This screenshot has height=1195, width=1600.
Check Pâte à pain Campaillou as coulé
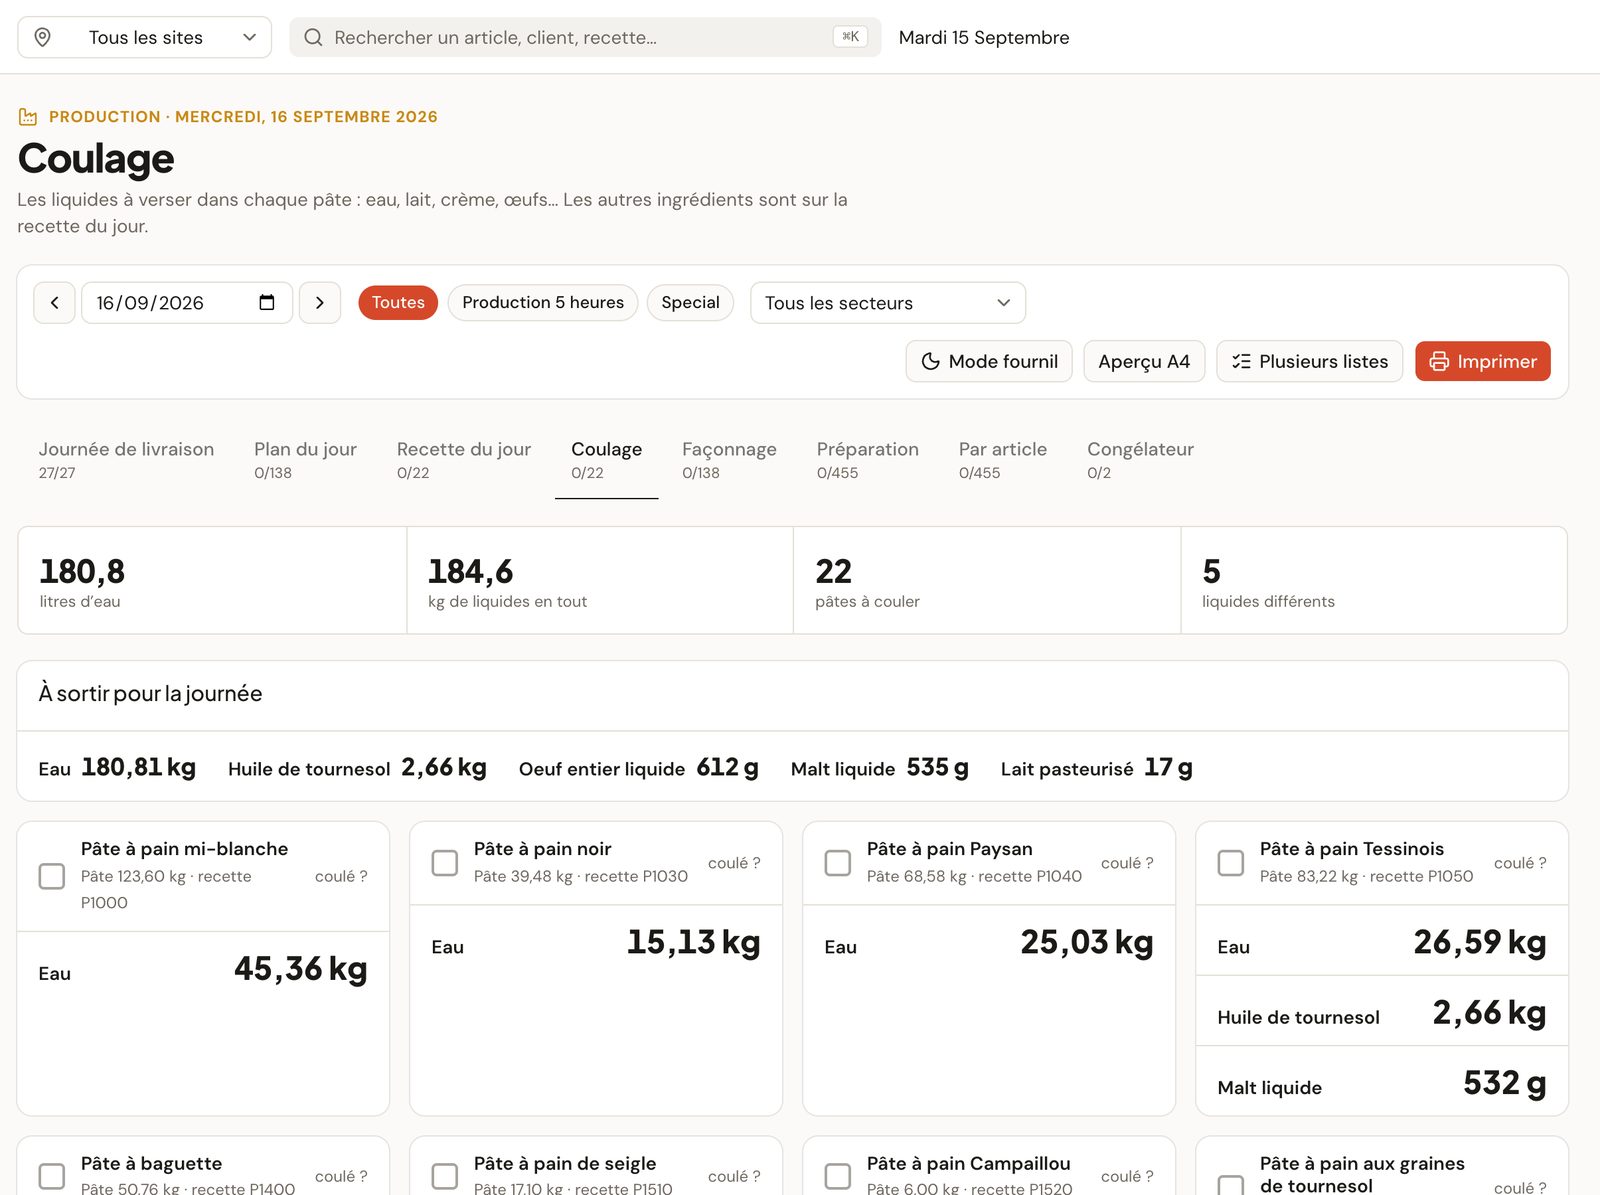coord(838,1176)
